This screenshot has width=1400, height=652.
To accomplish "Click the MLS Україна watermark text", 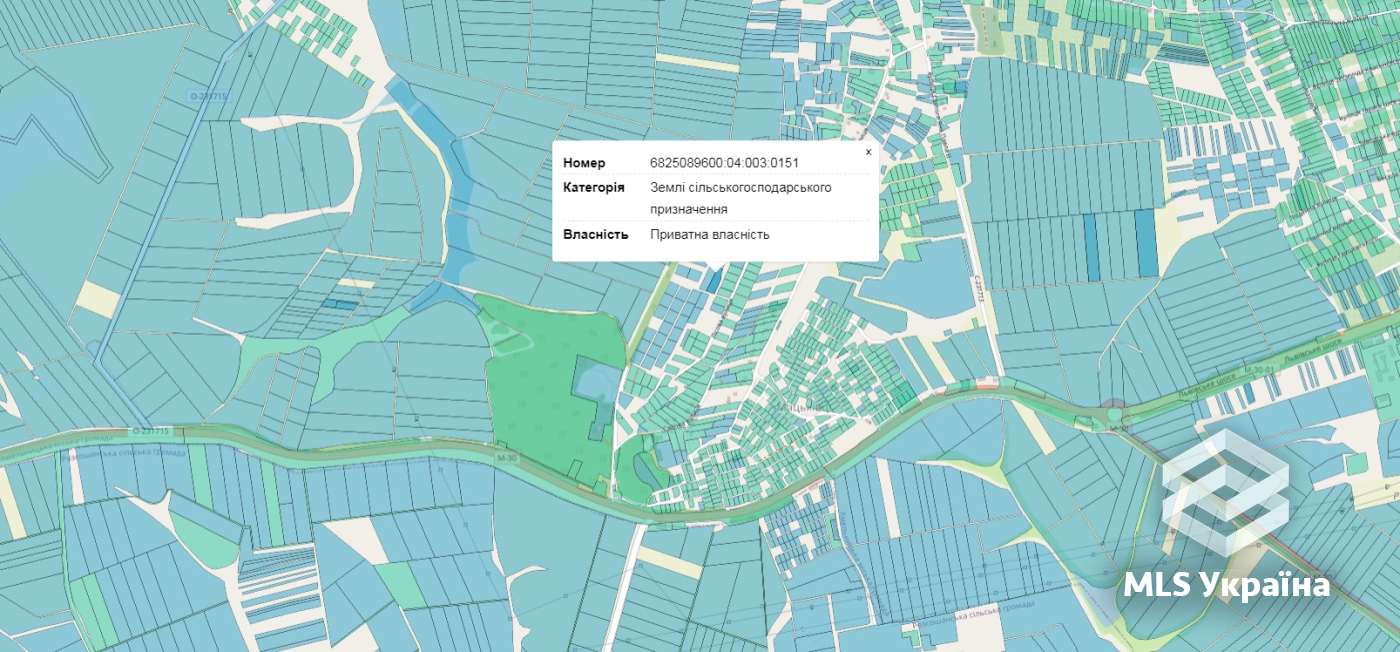I will [1227, 585].
